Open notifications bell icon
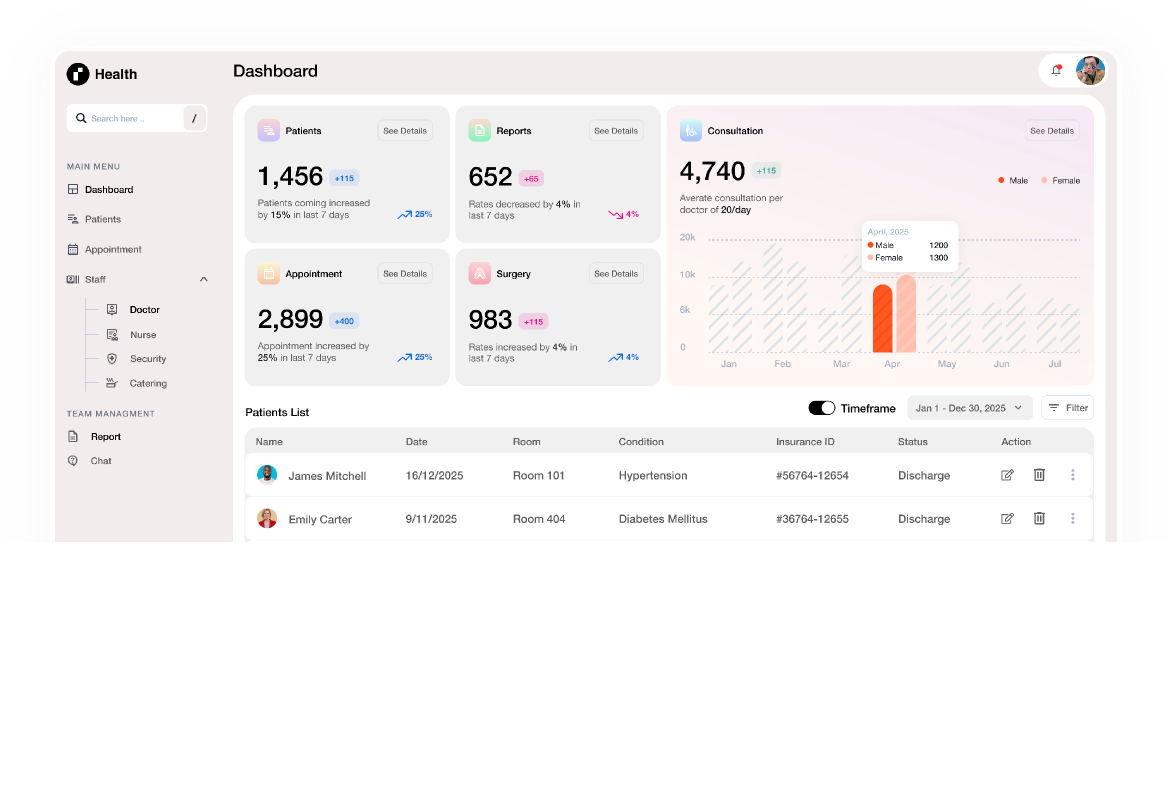Screen dimensions: 1172x800 pos(1056,70)
